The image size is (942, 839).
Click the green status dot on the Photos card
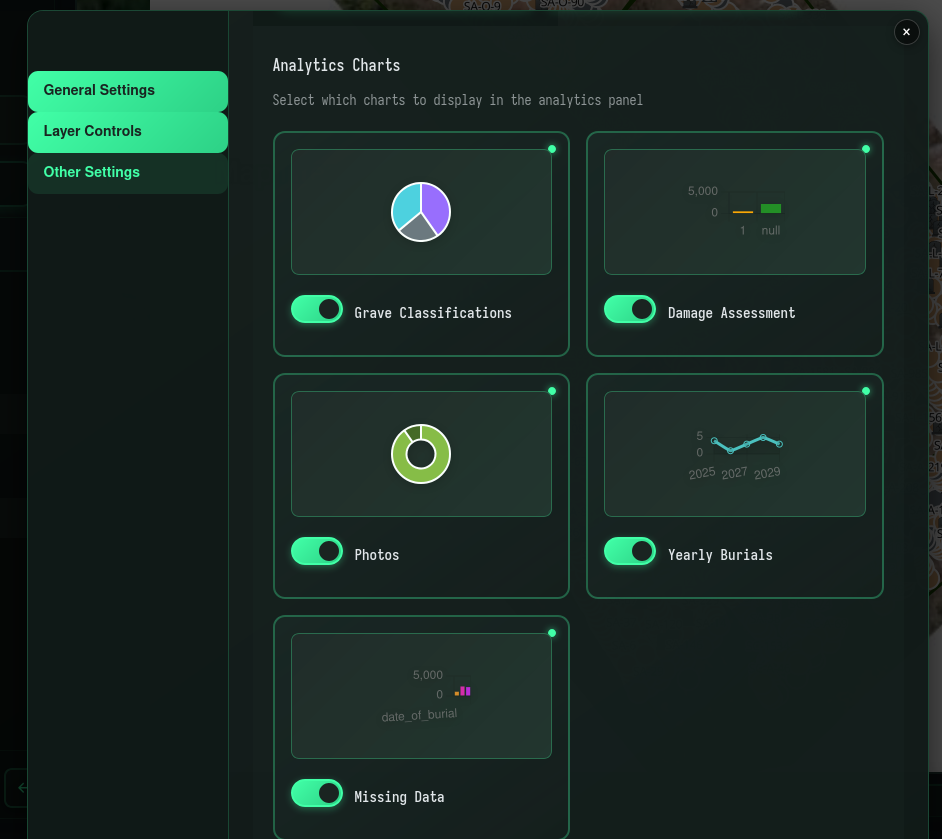pos(552,391)
